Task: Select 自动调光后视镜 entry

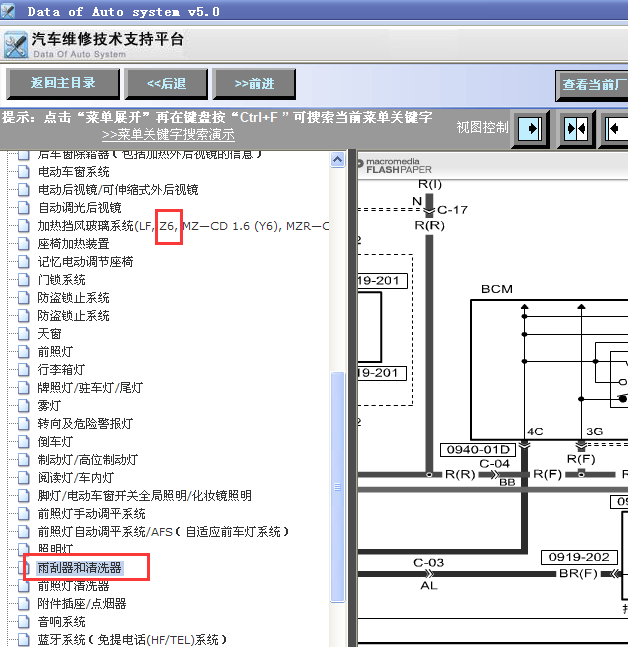Action: coord(79,208)
